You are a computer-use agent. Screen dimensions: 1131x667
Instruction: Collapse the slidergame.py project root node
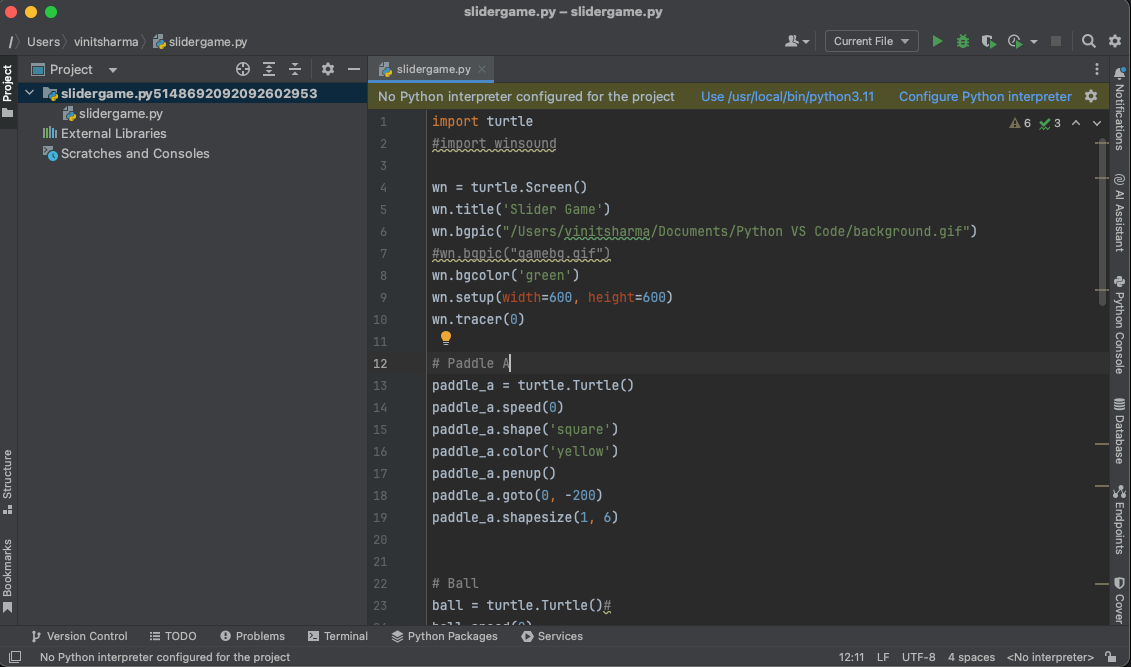click(x=29, y=92)
